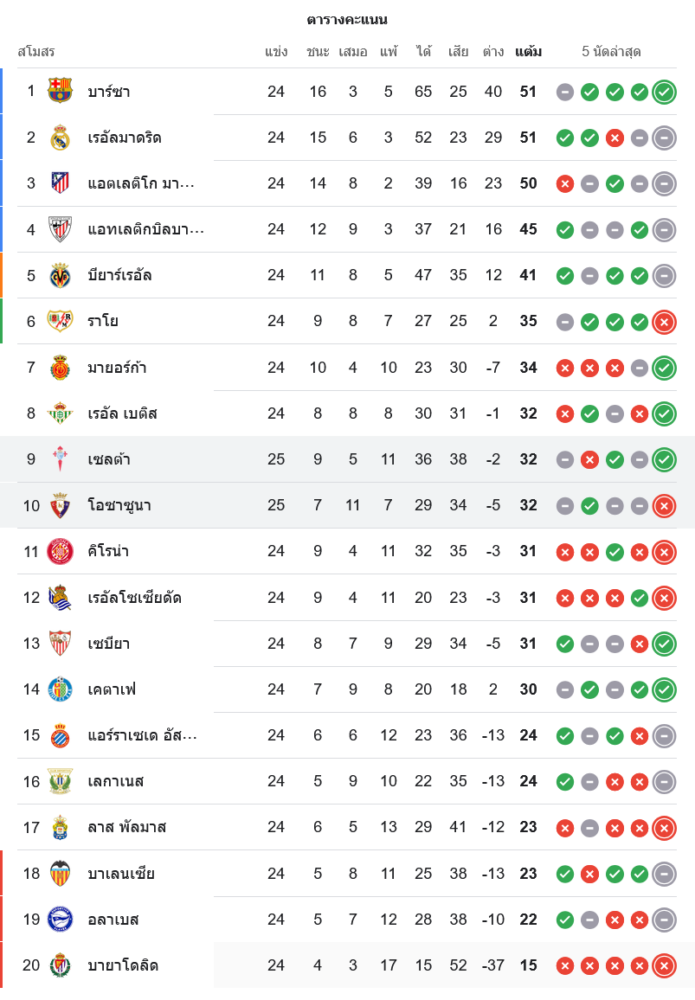Viewport: 695px width, 1000px height.
Task: Click the สโมสร column header
Action: 36,51
